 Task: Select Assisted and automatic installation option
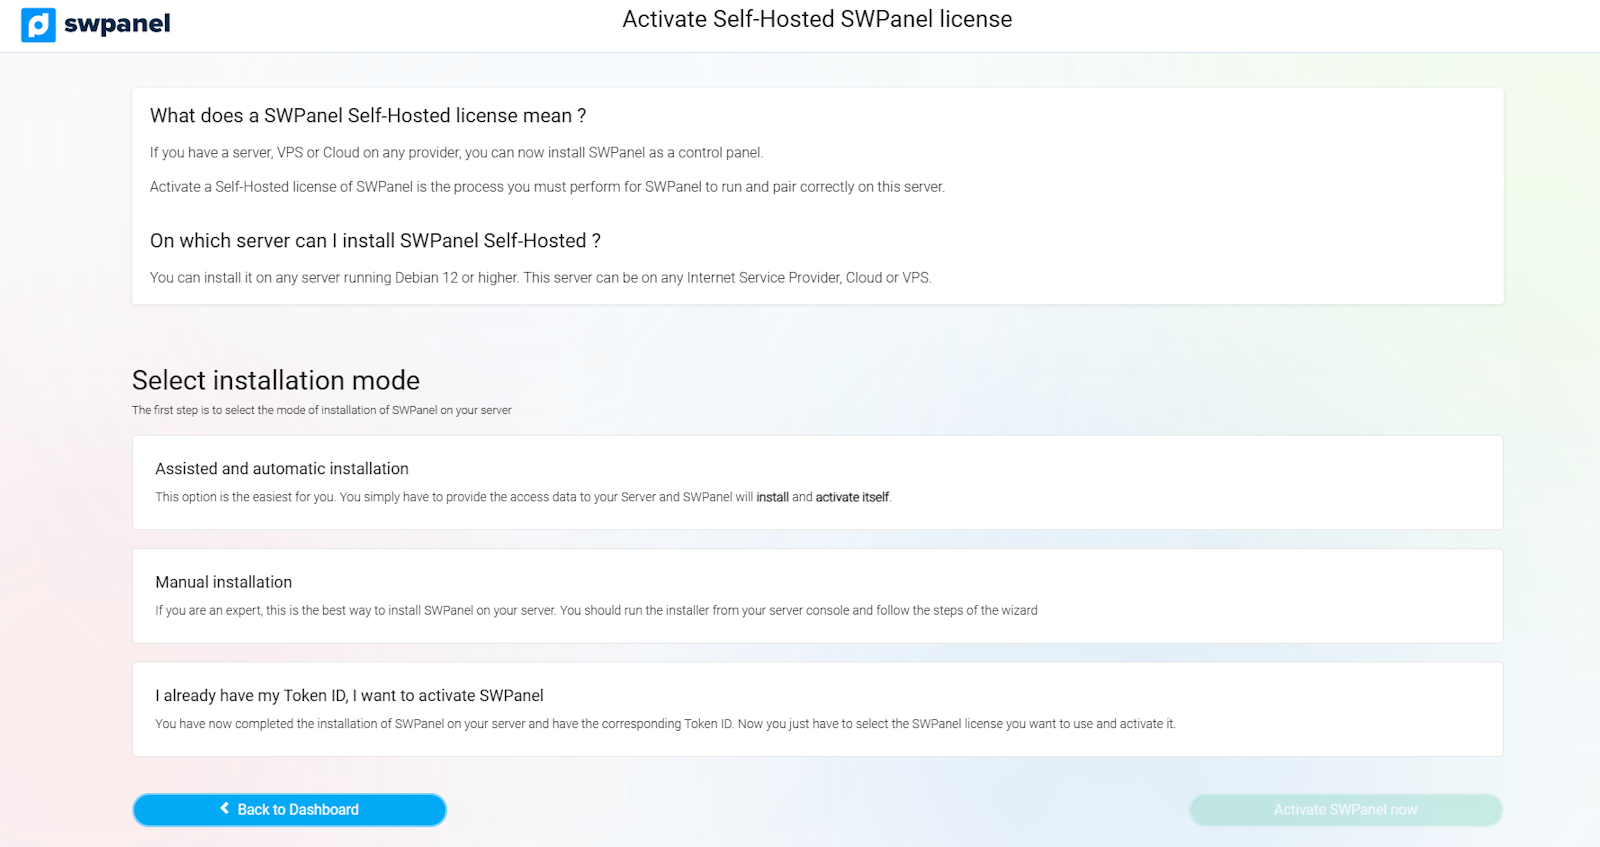pyautogui.click(x=817, y=482)
